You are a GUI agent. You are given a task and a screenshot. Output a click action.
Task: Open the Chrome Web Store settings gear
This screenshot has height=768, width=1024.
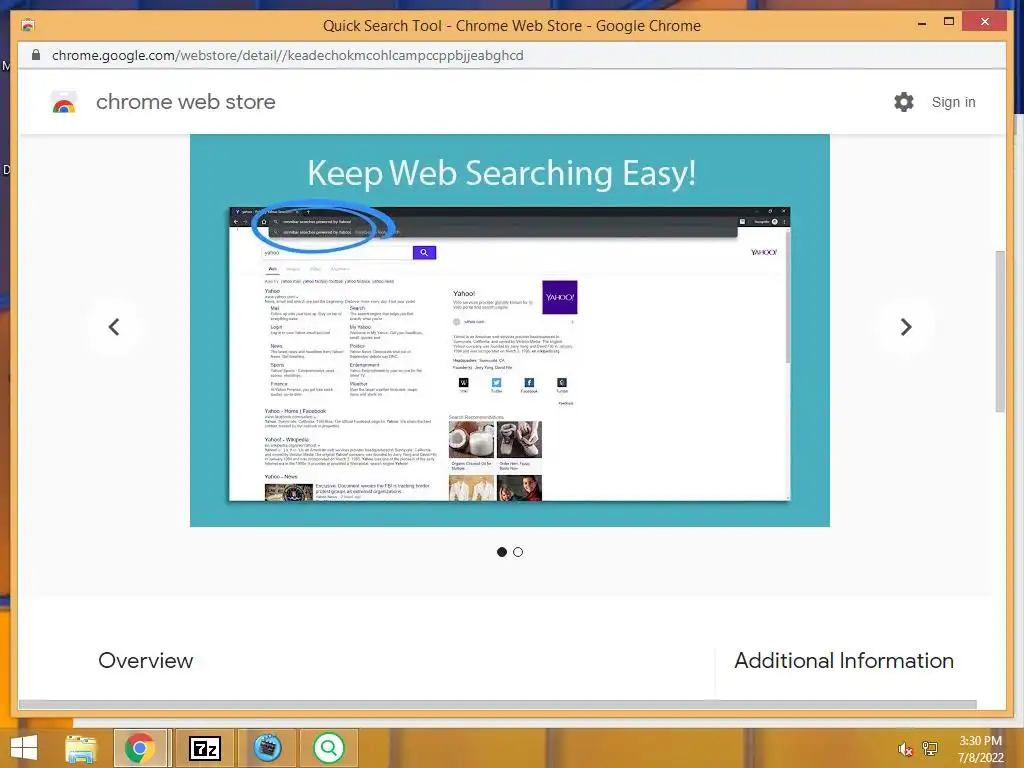point(904,102)
